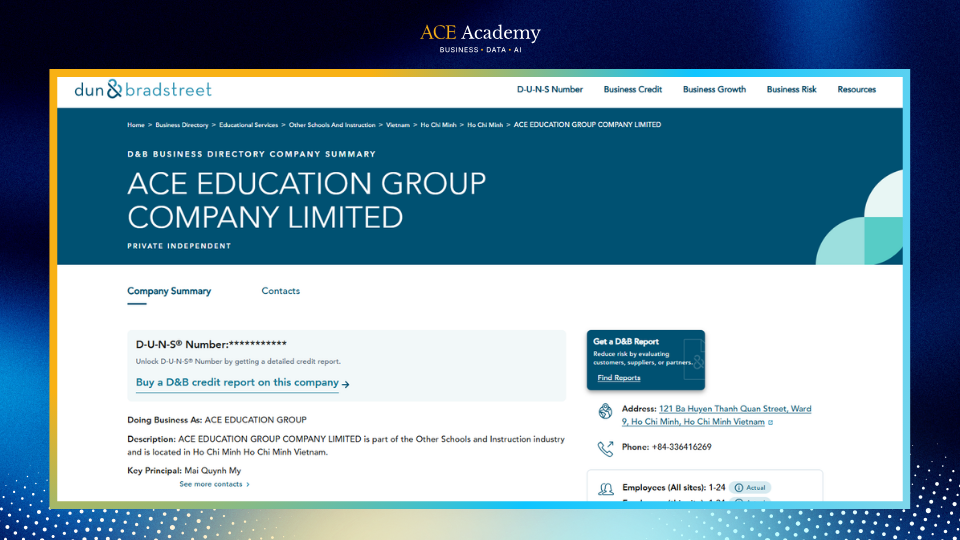This screenshot has width=960, height=540.
Task: Click Key Principal name Mai Quynh My
Action: [x=212, y=471]
